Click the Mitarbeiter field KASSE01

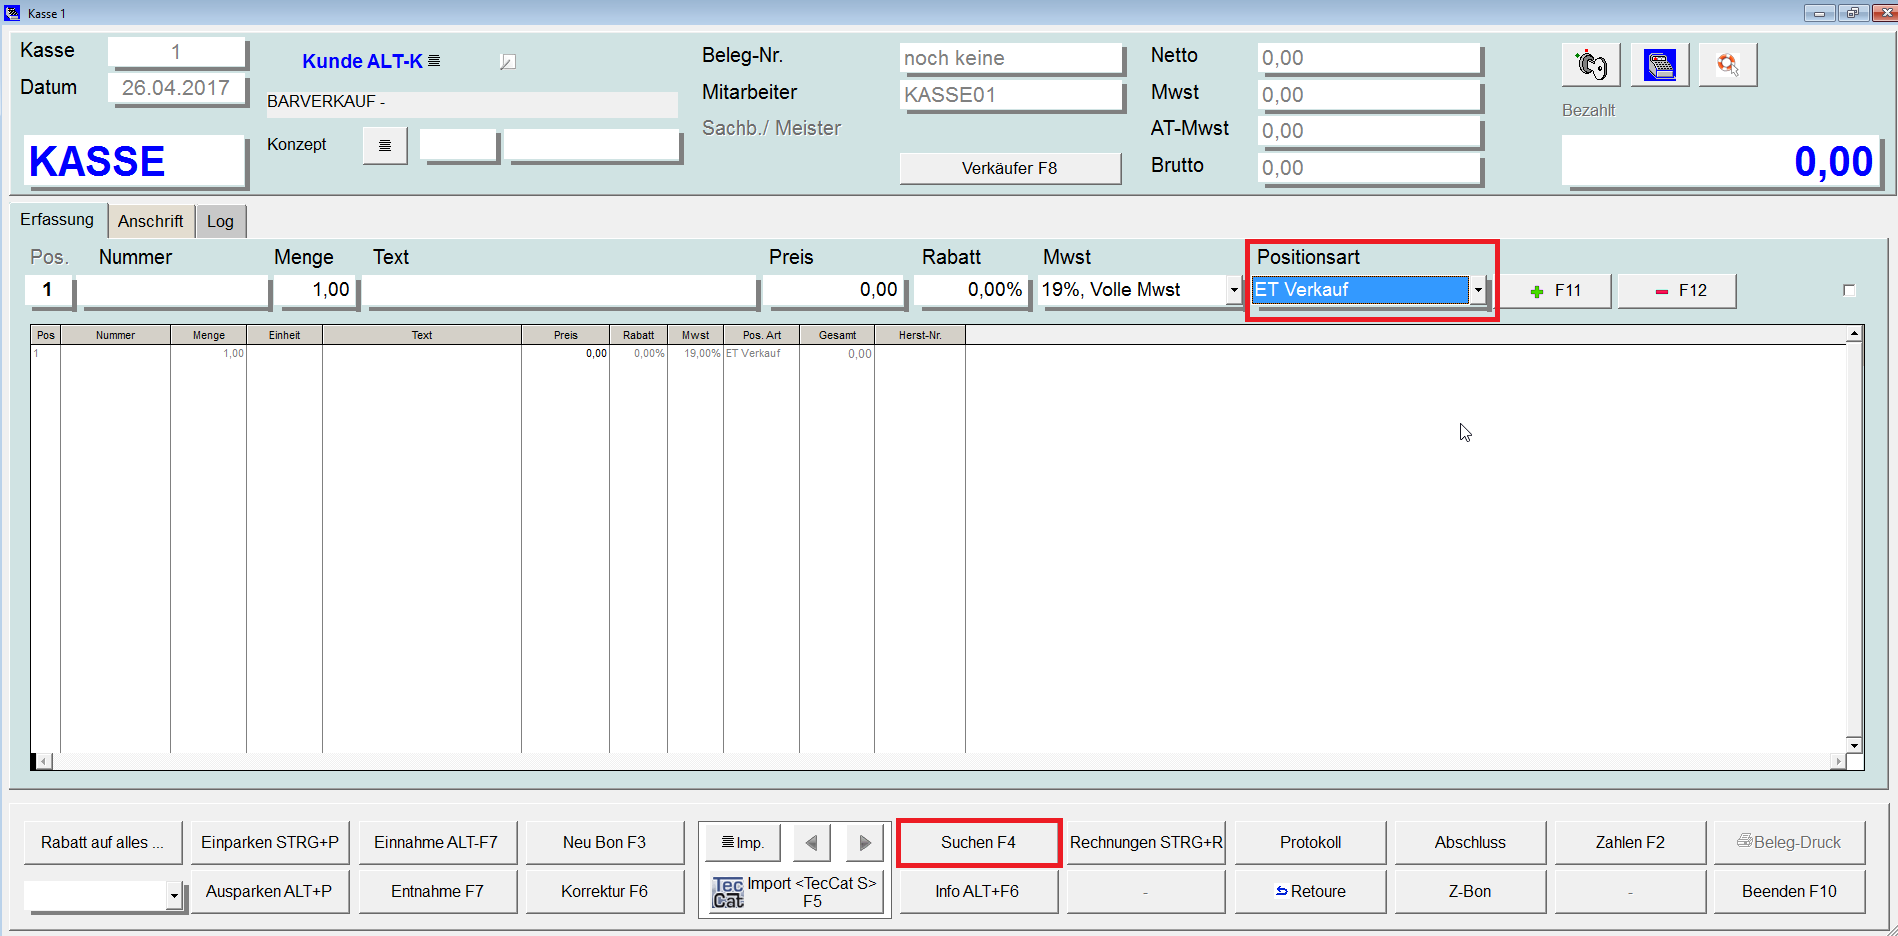point(1011,95)
